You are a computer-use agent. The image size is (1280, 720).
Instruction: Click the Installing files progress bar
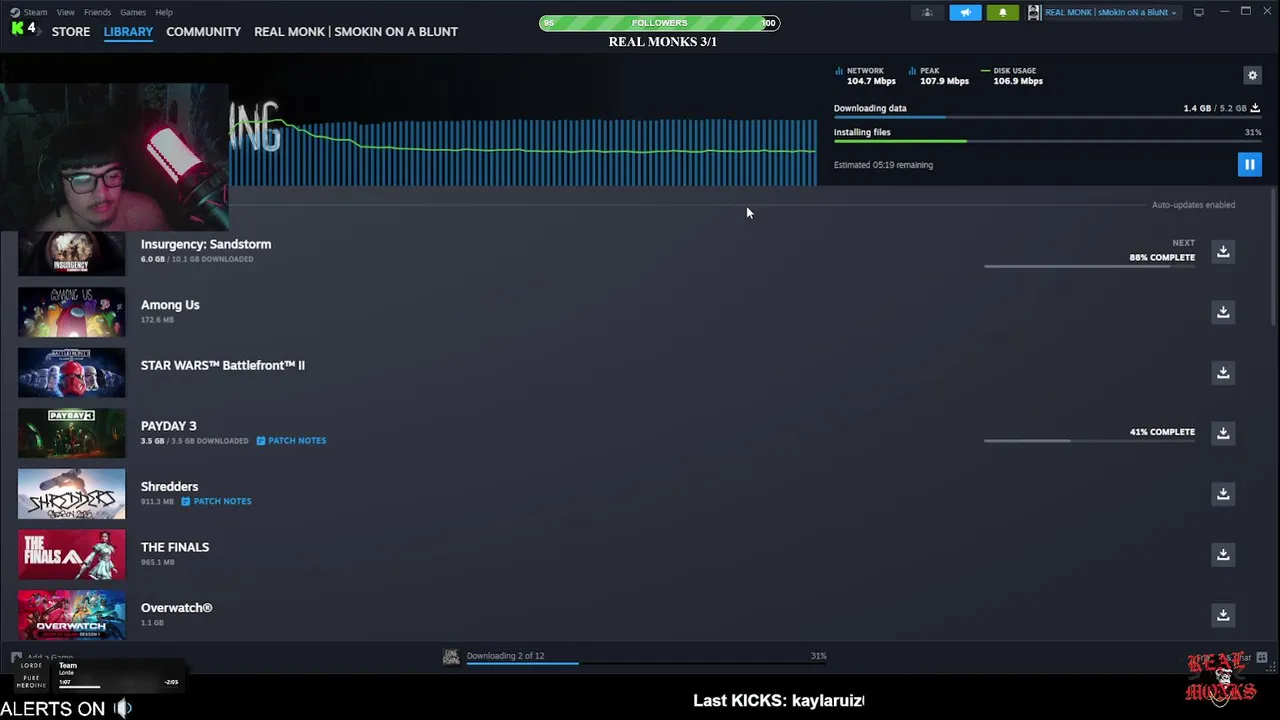pos(1047,141)
